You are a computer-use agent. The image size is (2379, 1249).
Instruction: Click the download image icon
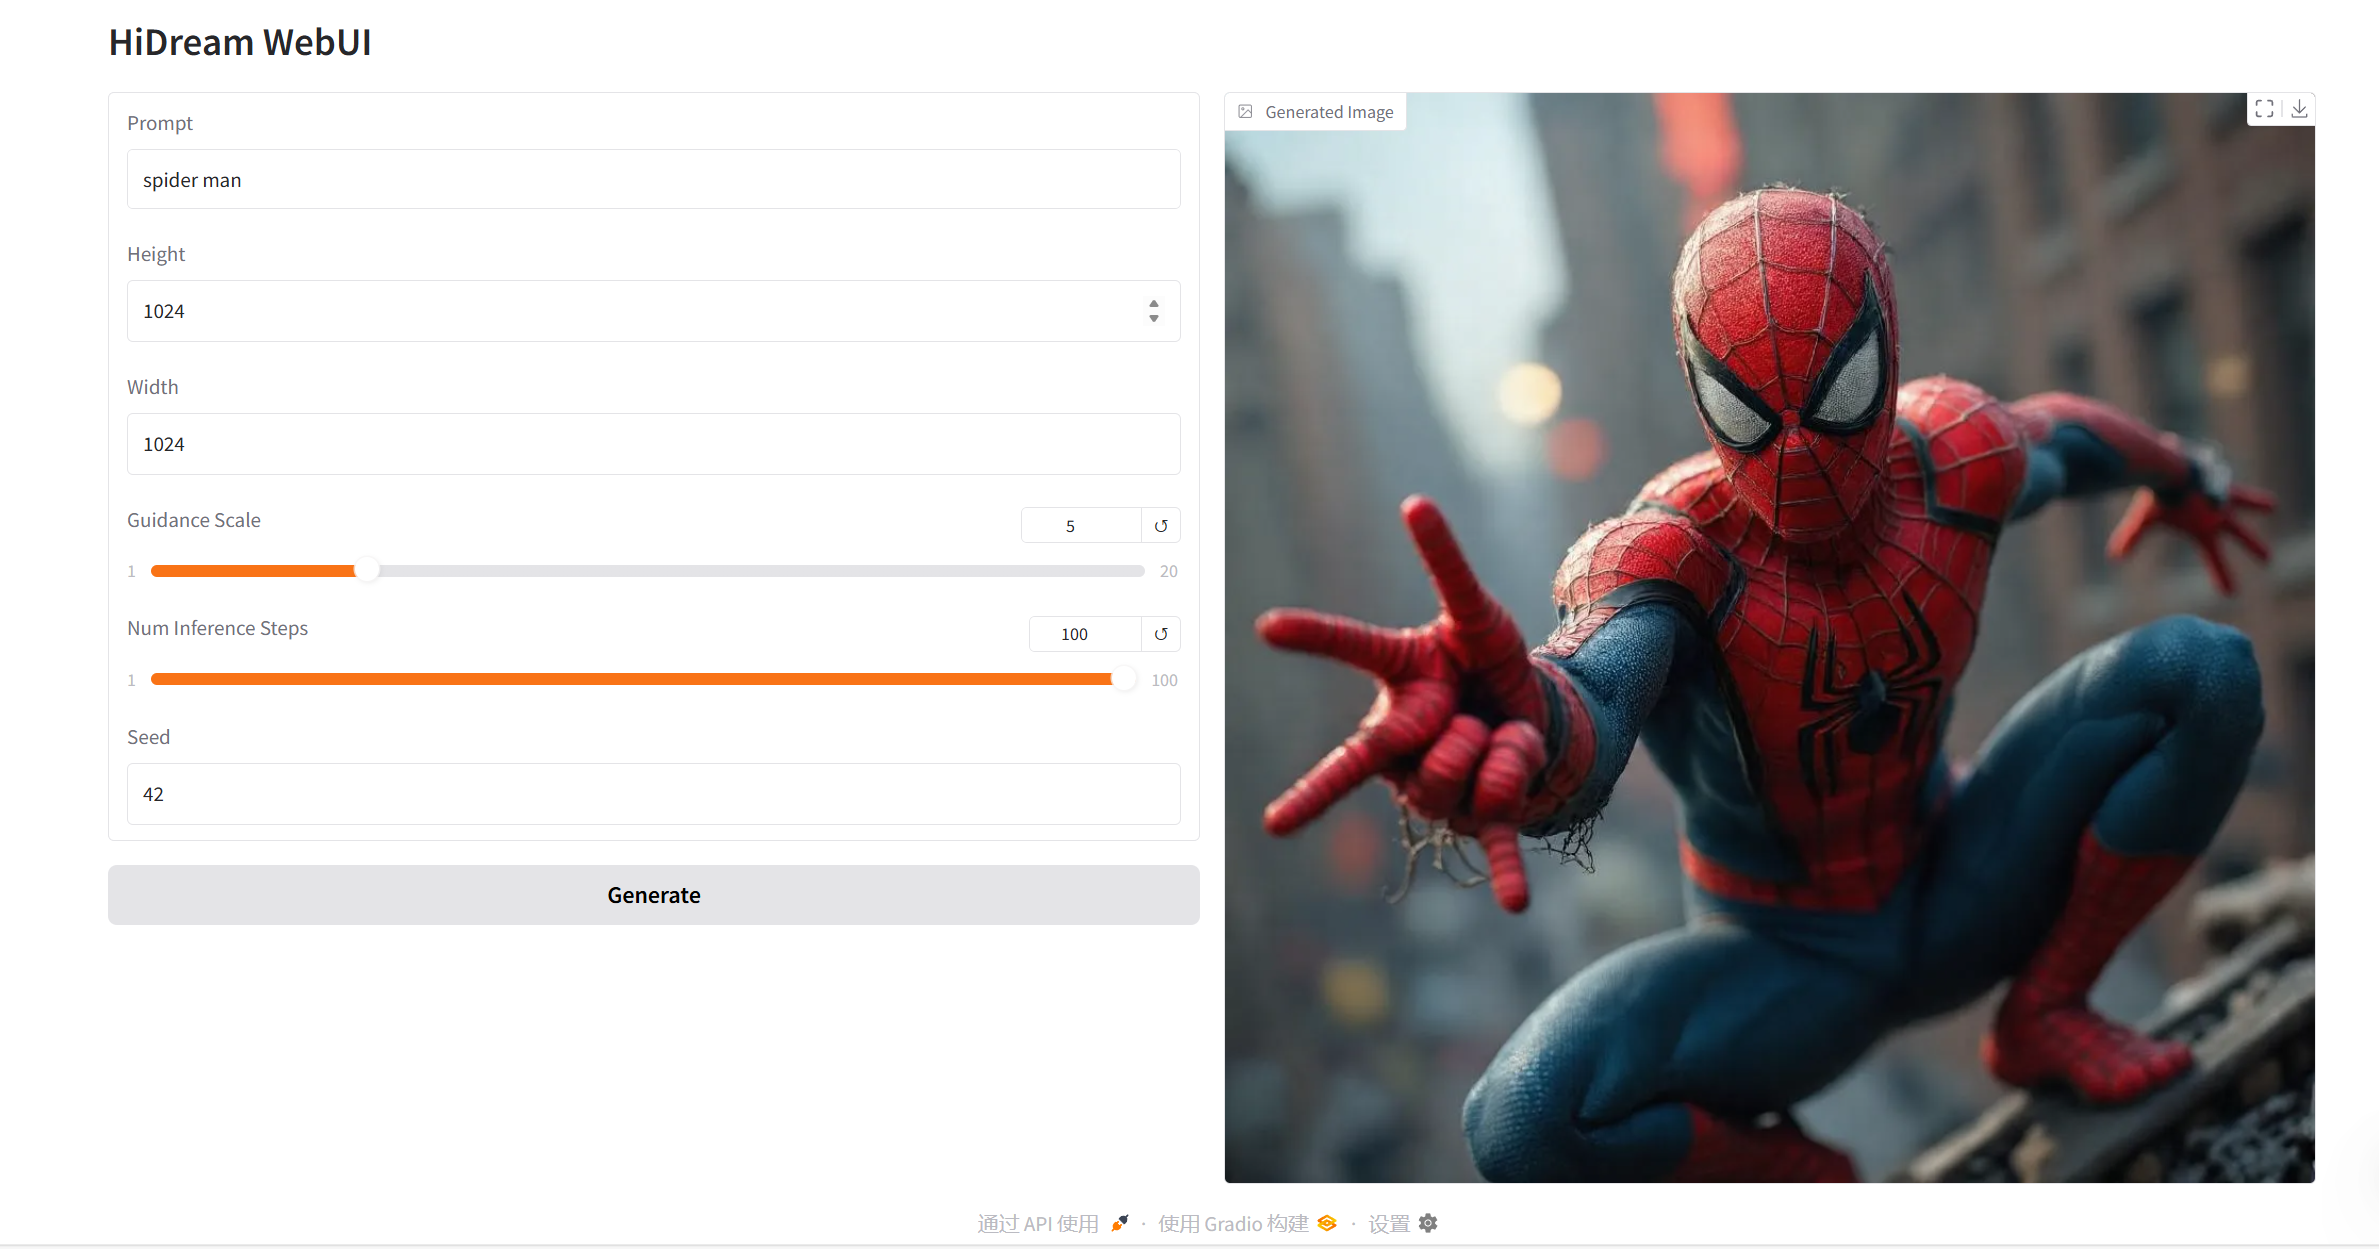[x=2299, y=109]
